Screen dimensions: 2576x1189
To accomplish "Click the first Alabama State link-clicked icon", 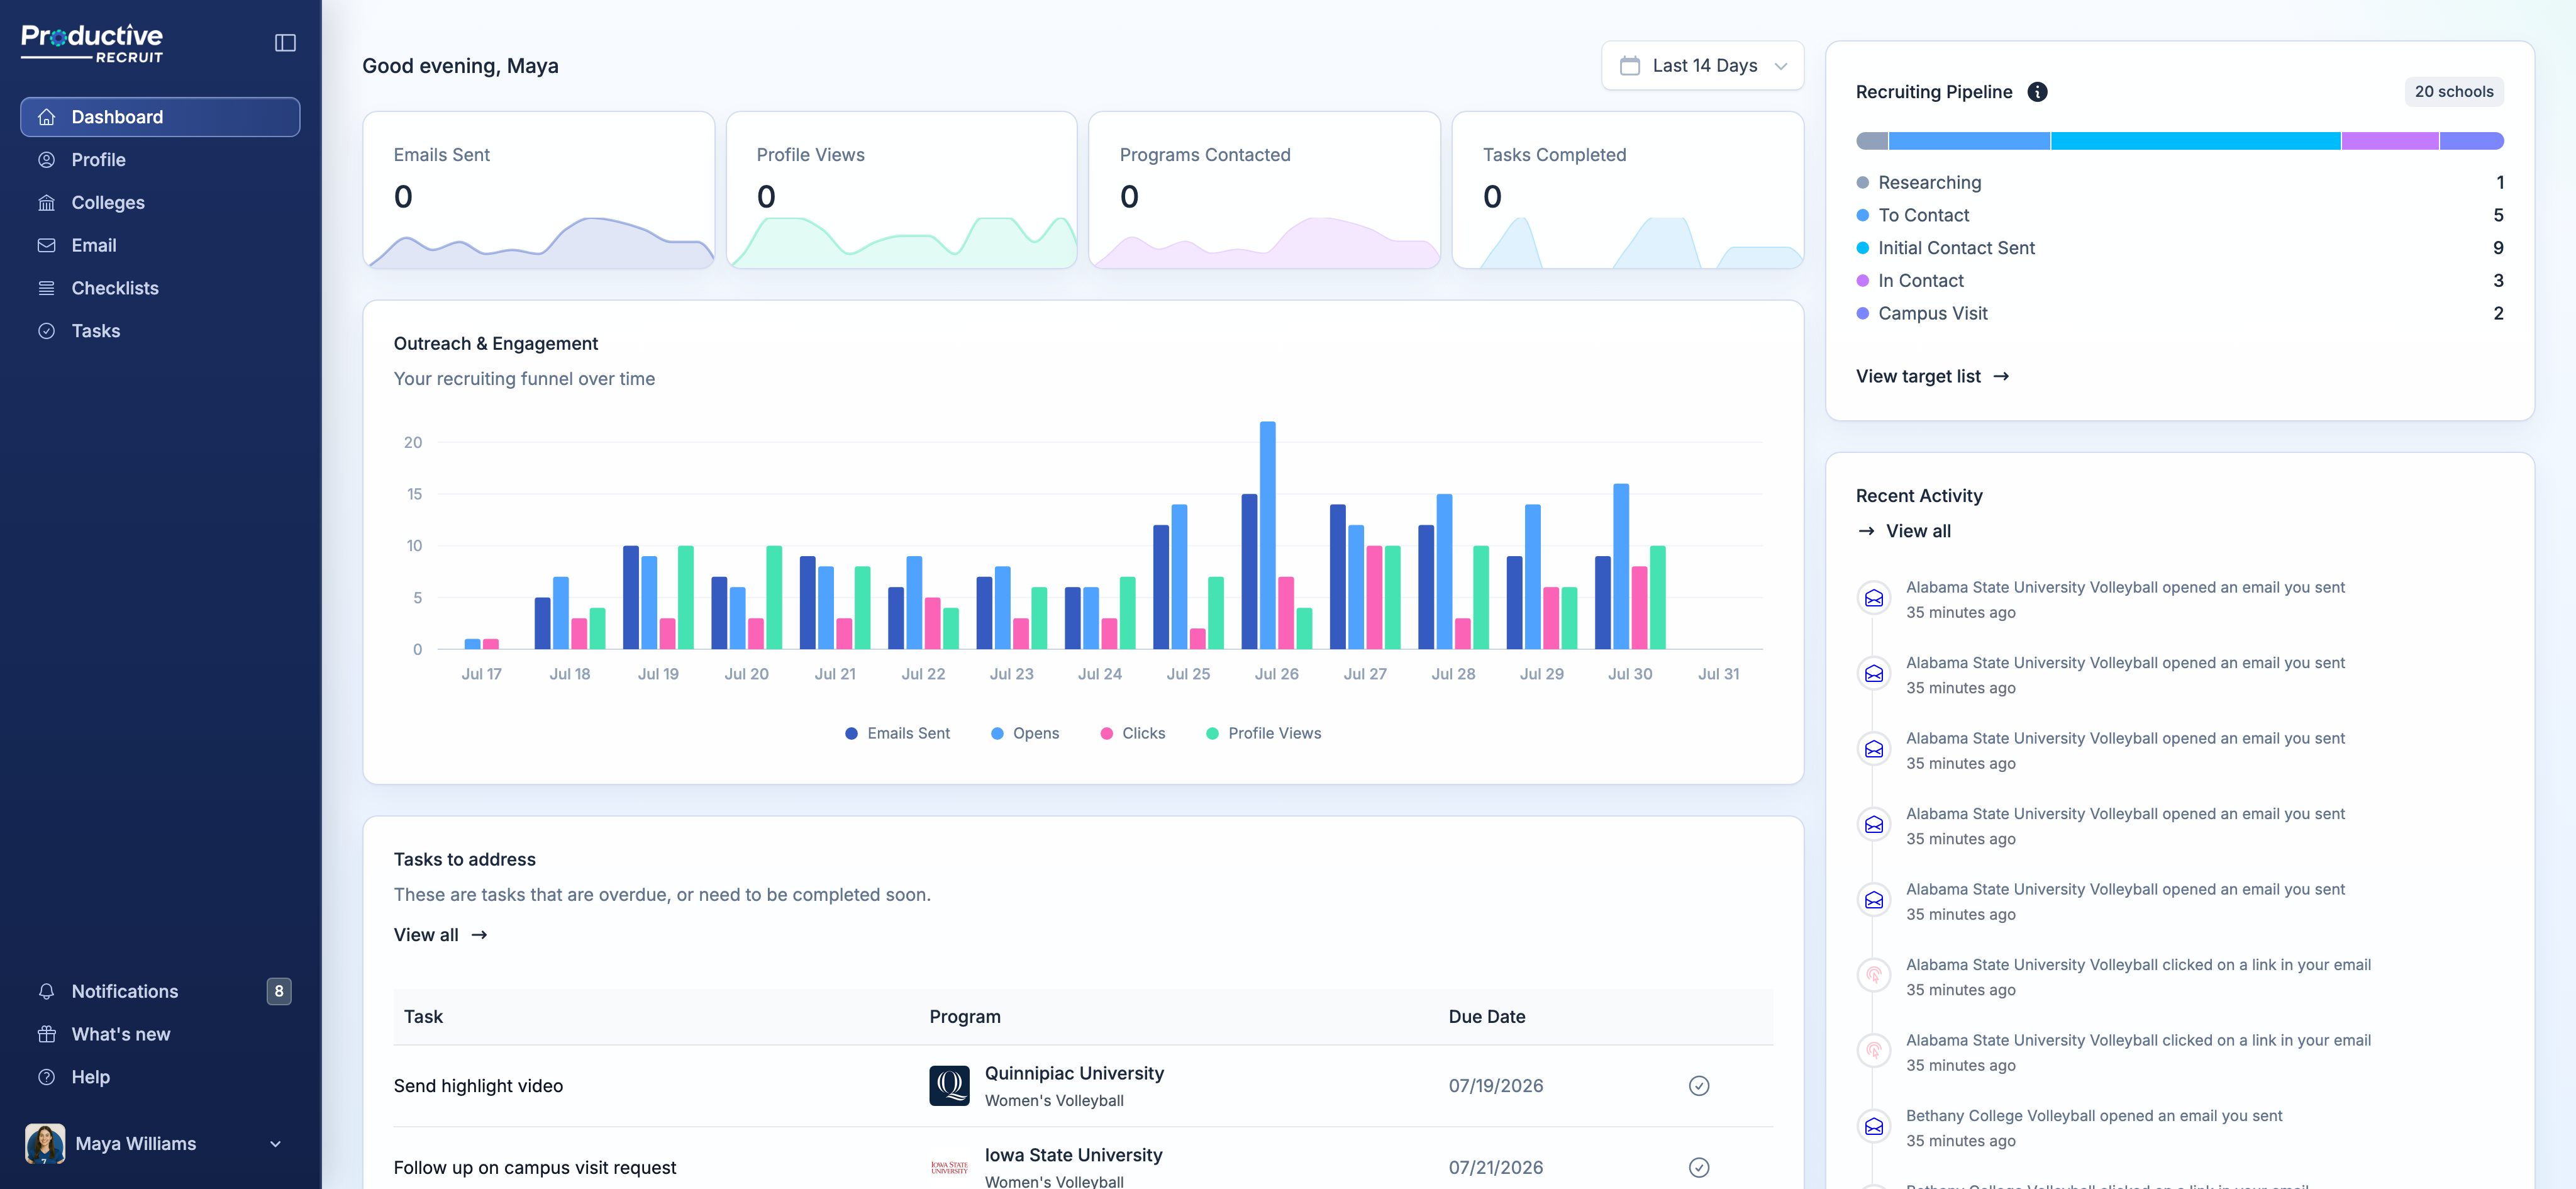I will tap(1874, 975).
